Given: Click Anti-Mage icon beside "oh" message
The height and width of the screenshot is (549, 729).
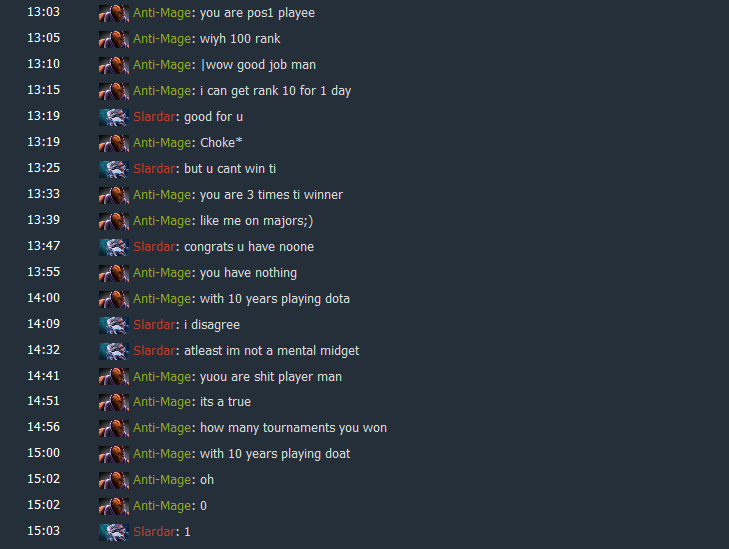Looking at the screenshot, I should point(114,480).
